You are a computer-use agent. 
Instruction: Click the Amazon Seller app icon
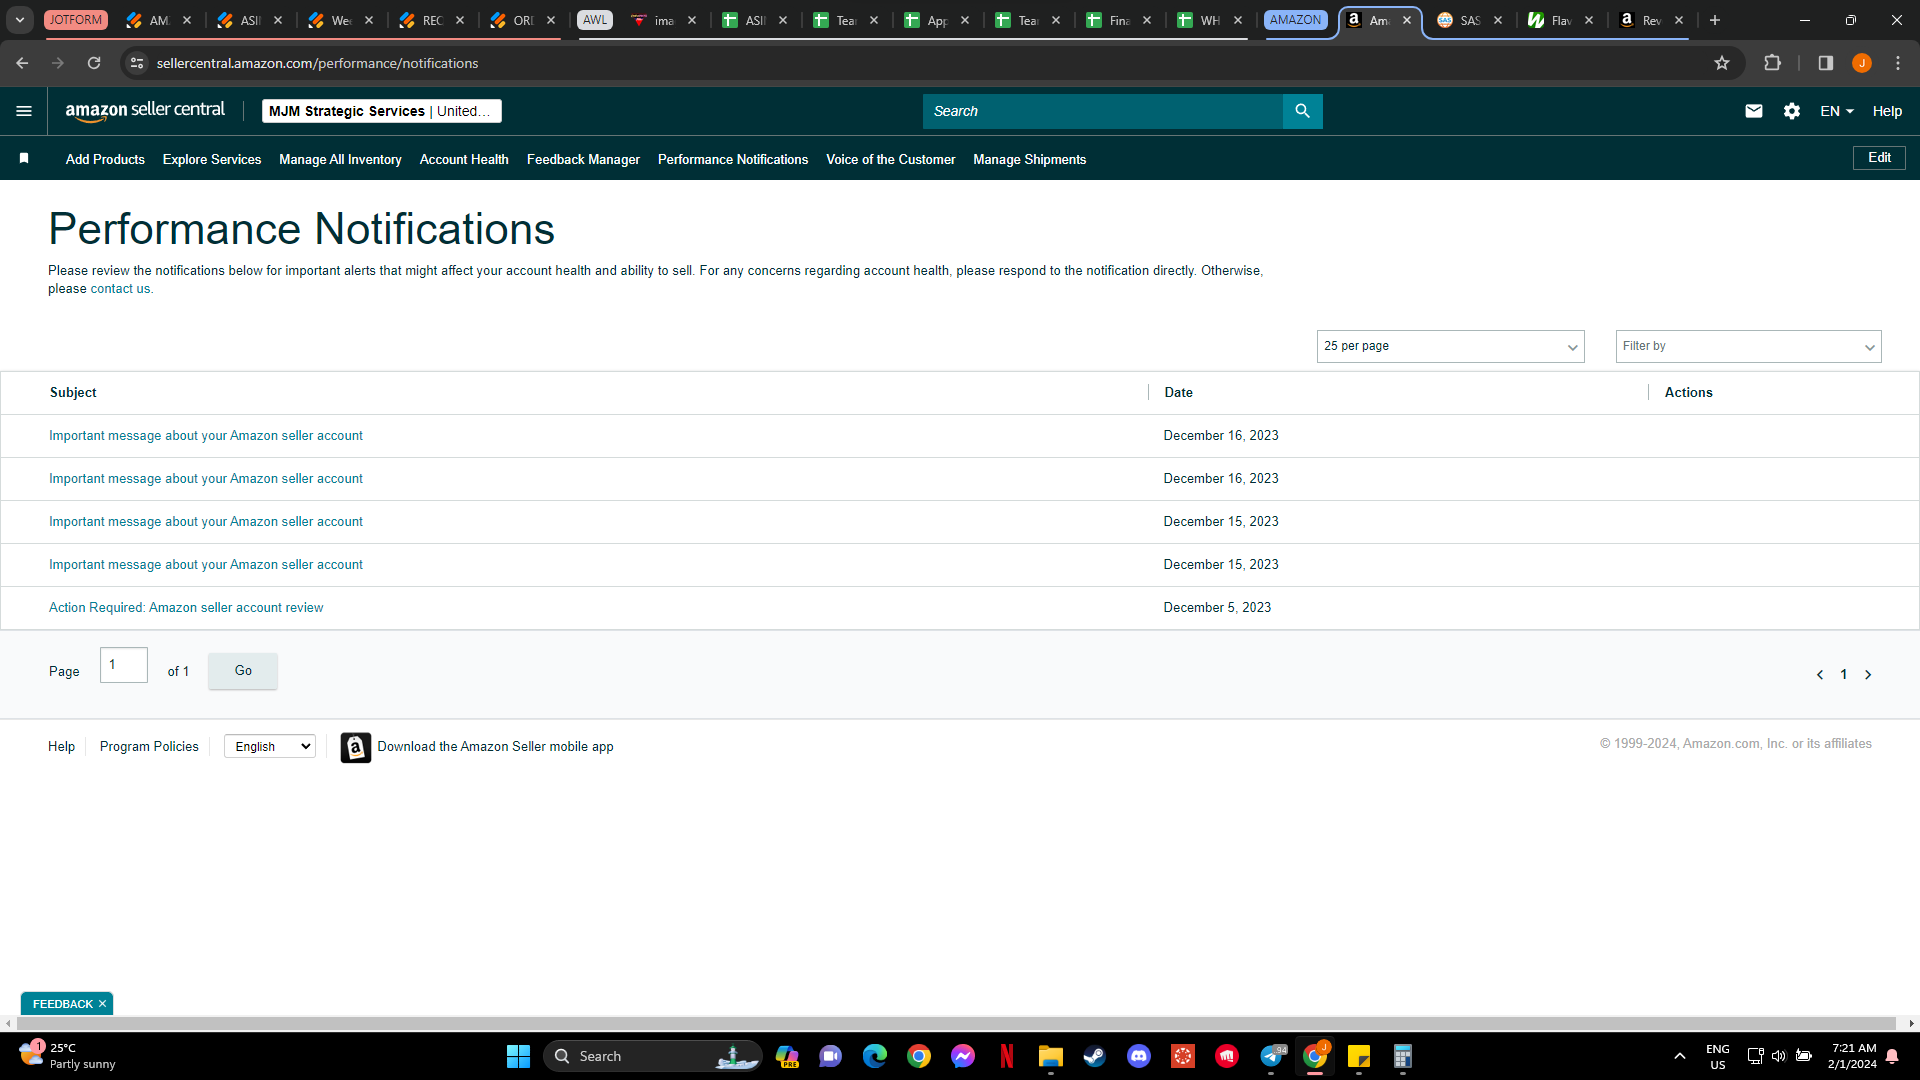point(355,747)
